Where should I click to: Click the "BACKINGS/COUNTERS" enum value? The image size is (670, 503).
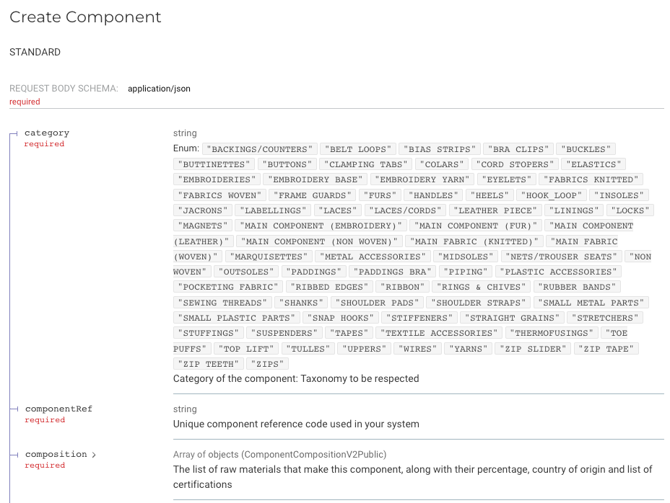[x=260, y=149]
